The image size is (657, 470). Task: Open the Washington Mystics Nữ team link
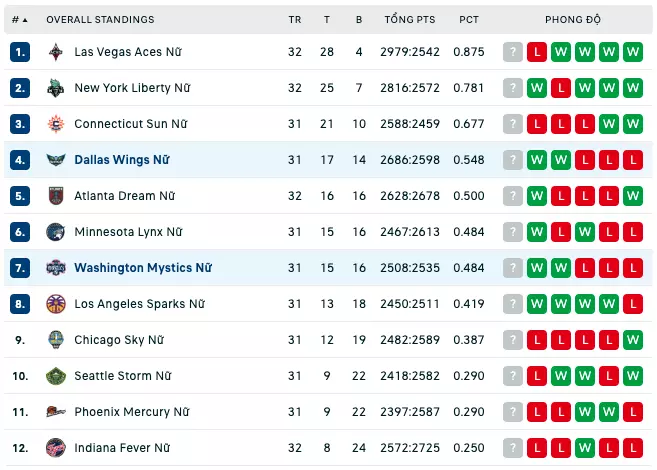(x=143, y=268)
